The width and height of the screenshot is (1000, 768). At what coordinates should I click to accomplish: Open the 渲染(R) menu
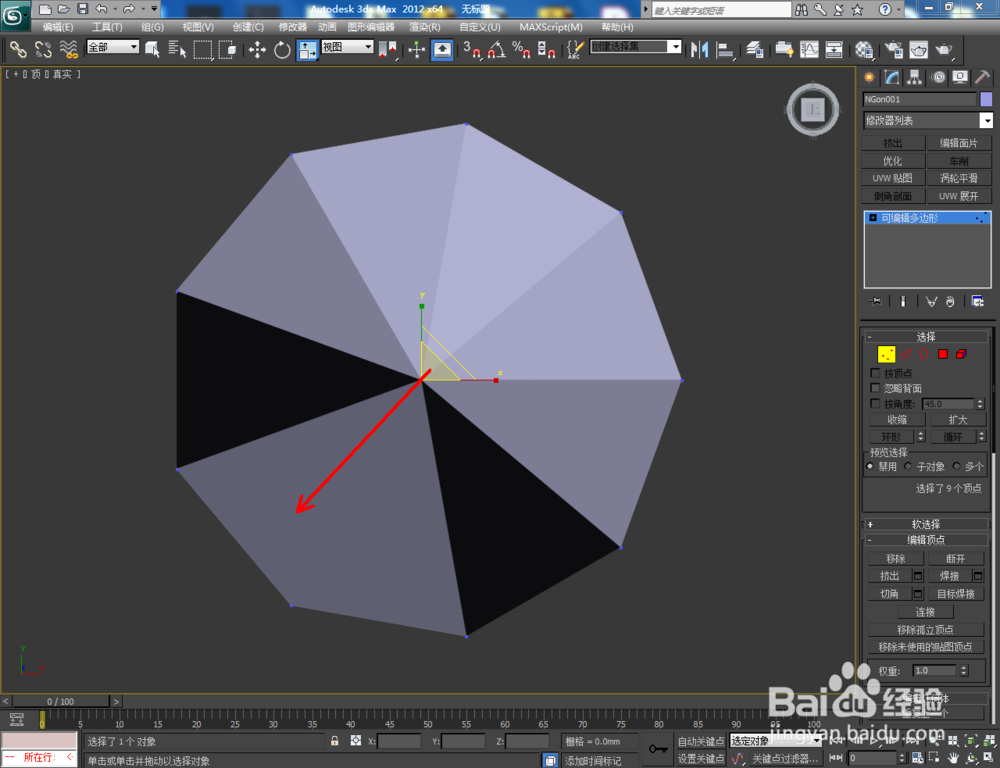coord(424,27)
